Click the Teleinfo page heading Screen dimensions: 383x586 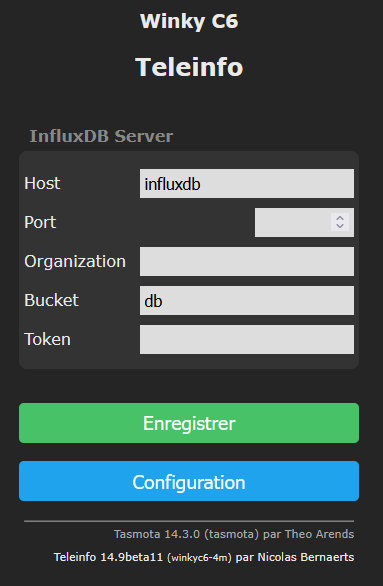tap(189, 67)
